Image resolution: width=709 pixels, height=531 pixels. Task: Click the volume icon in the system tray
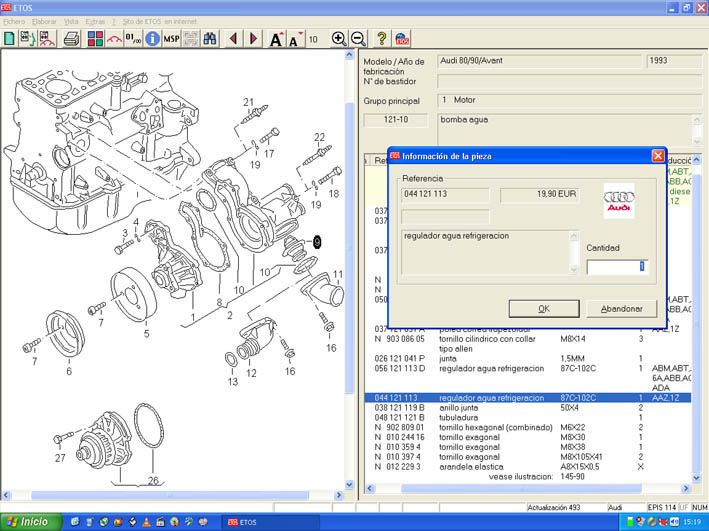point(674,522)
